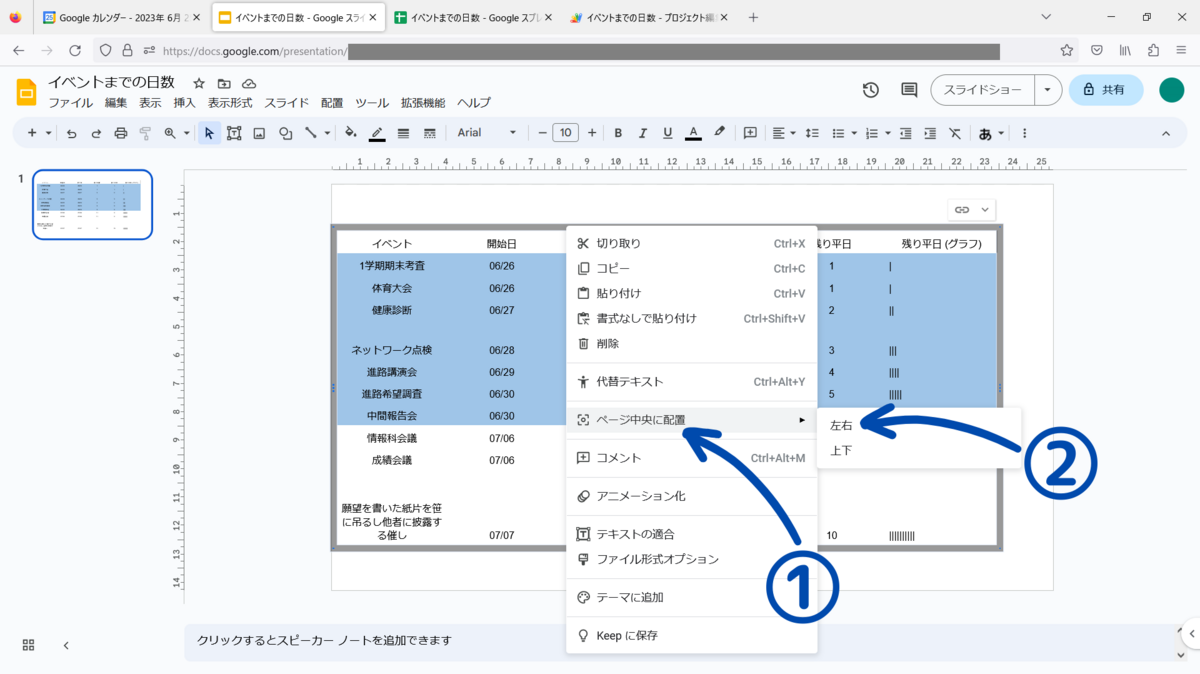Image resolution: width=1200 pixels, height=674 pixels.
Task: Open the text alignment dropdown
Action: click(784, 133)
